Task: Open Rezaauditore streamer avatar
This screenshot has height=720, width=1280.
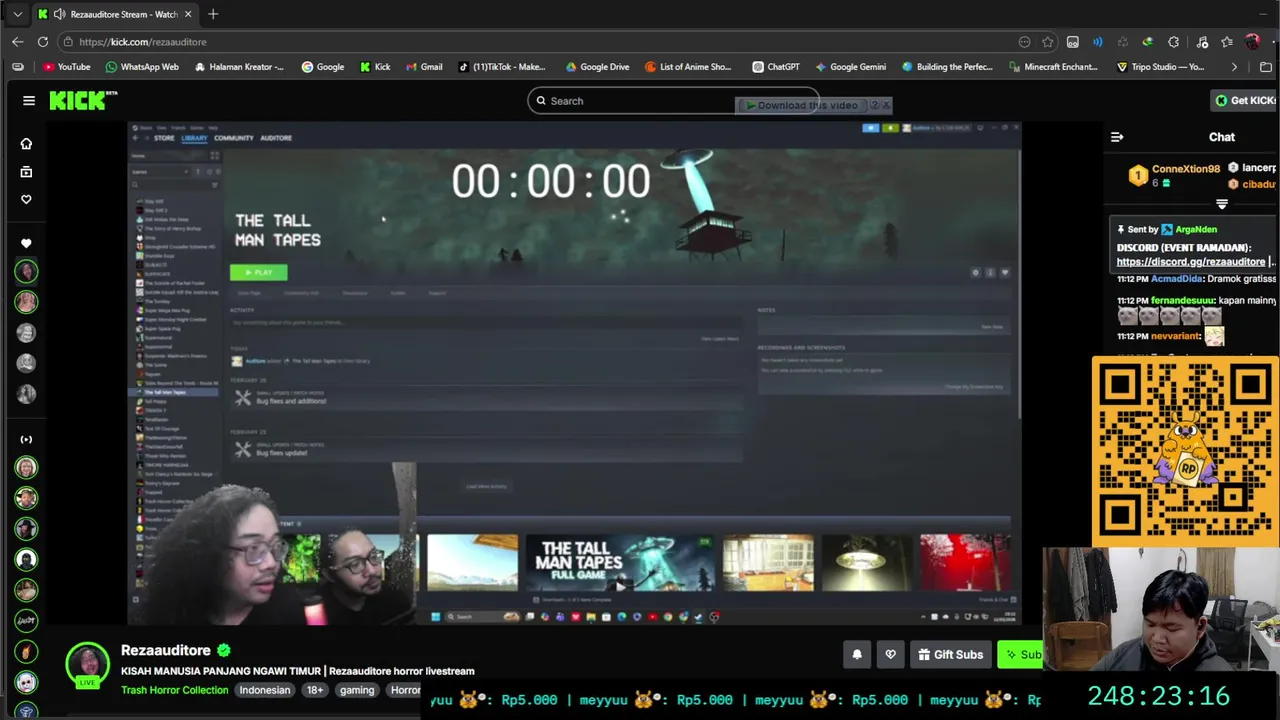Action: pos(88,664)
